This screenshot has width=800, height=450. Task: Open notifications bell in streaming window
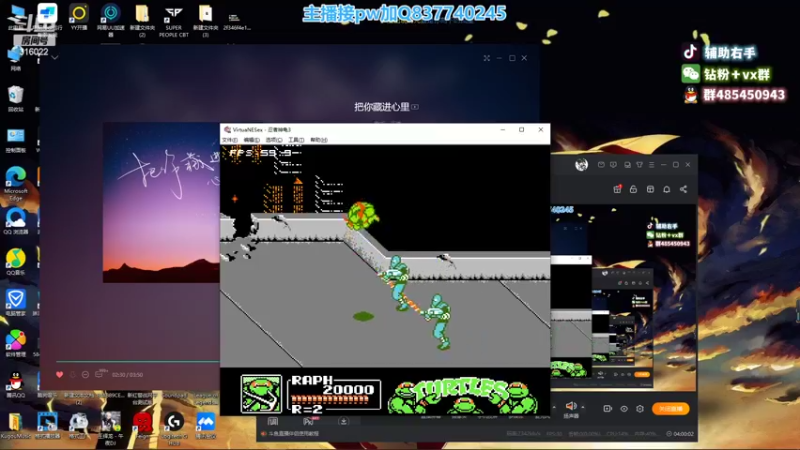[666, 189]
